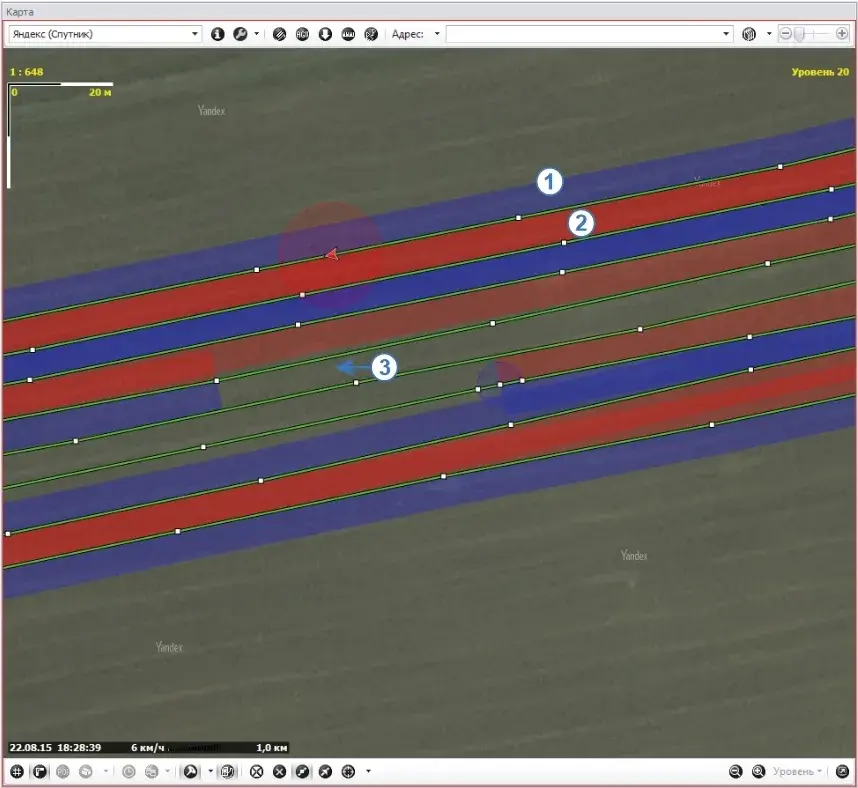Click the zoom in magnifier icon
858x788 pixels.
(759, 772)
